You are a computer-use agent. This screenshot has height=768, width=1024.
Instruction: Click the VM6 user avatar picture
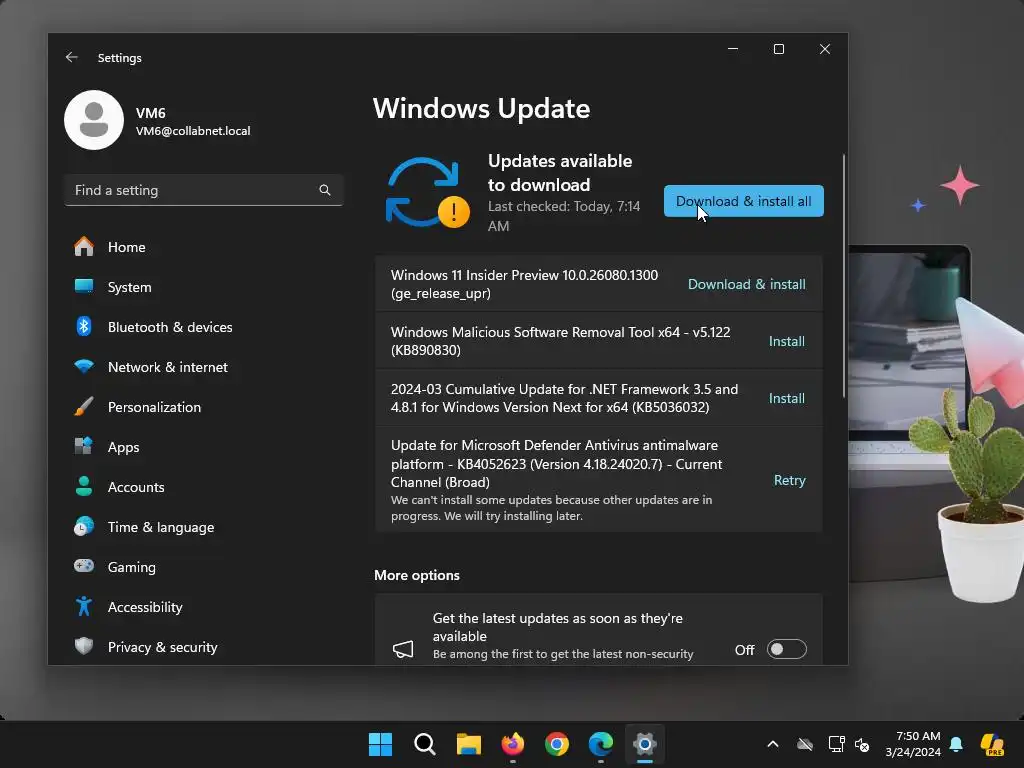point(94,120)
